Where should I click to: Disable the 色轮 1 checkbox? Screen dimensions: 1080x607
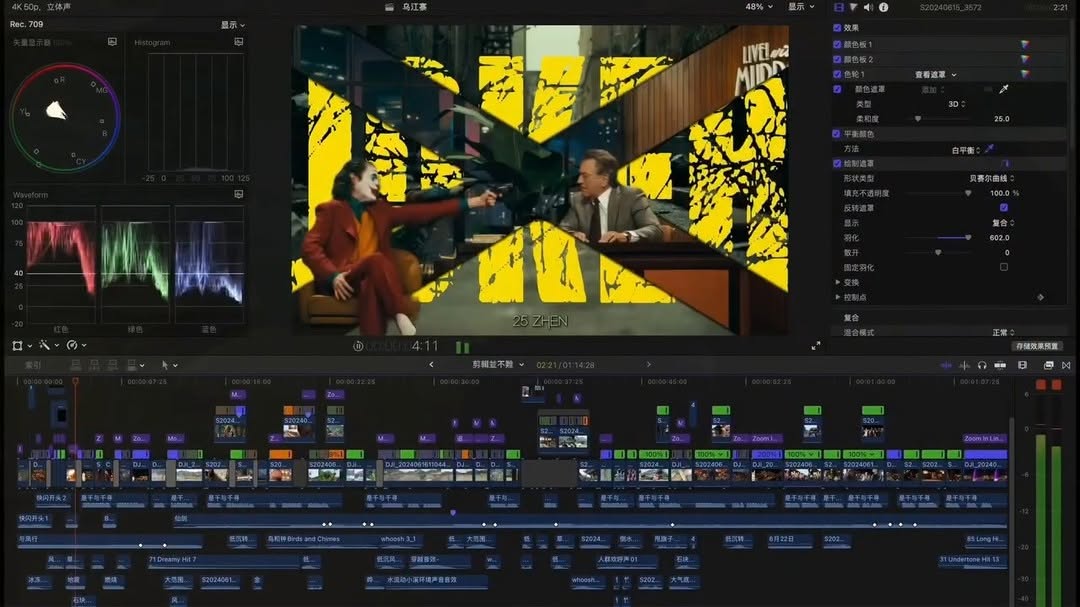tap(837, 74)
